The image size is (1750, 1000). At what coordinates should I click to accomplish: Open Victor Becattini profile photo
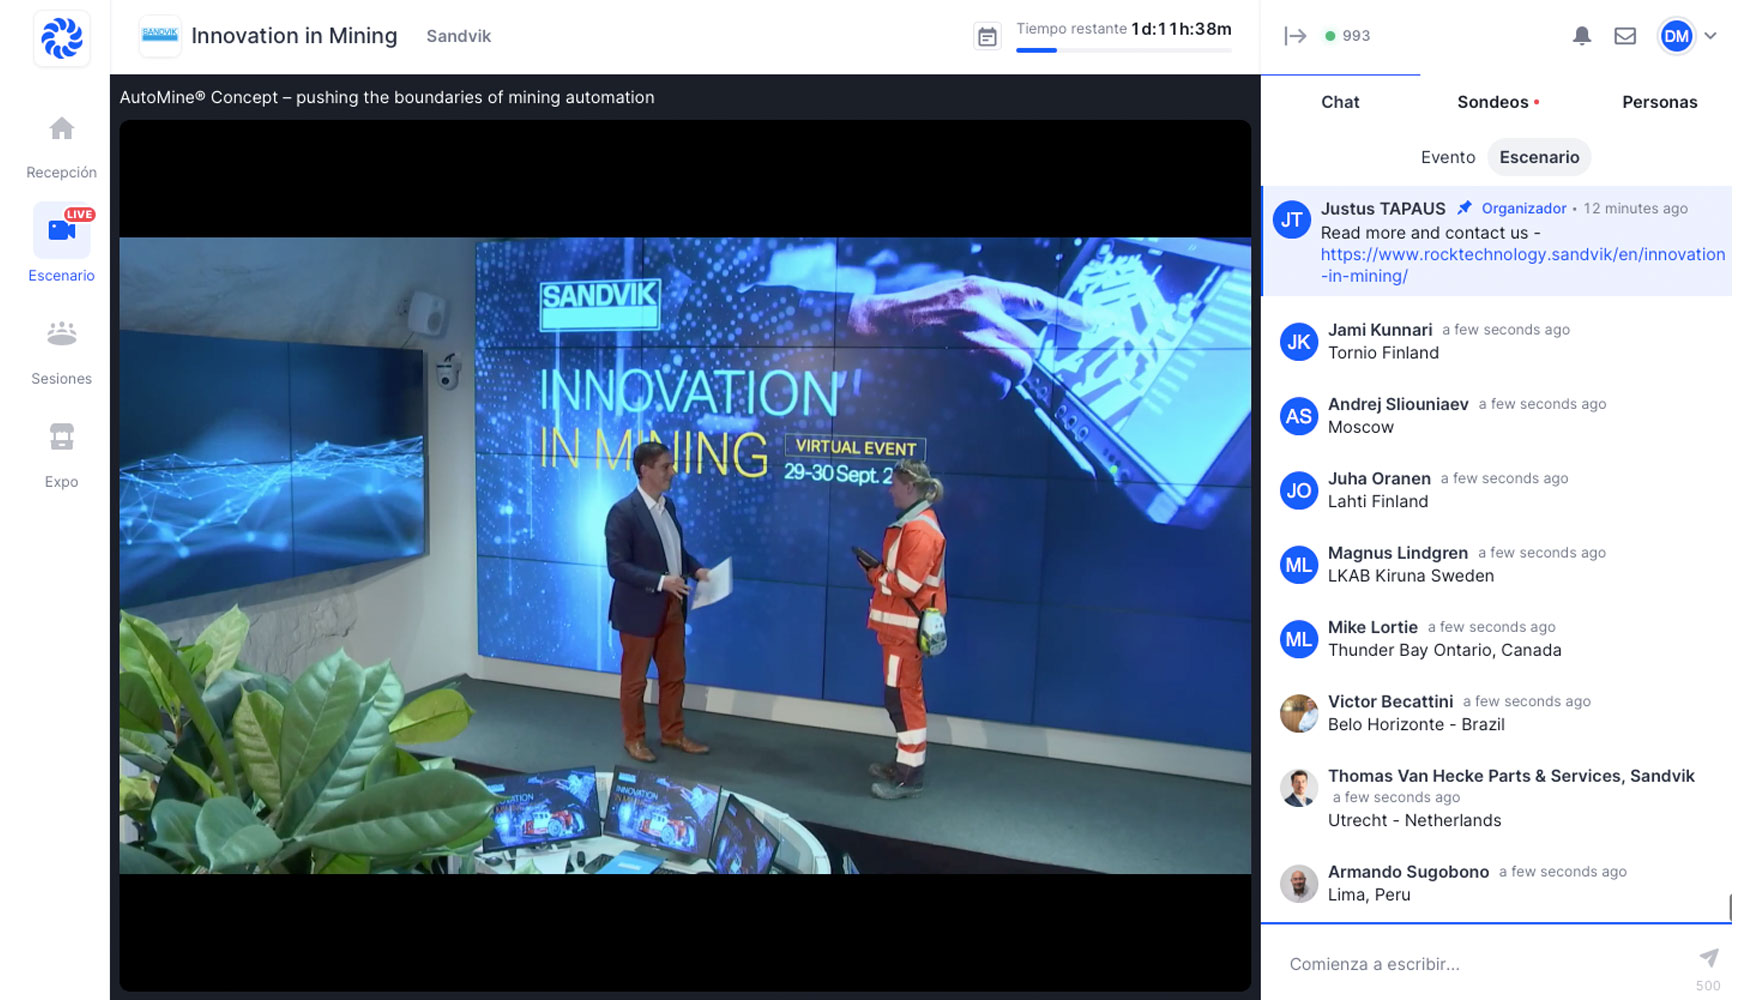click(1298, 713)
